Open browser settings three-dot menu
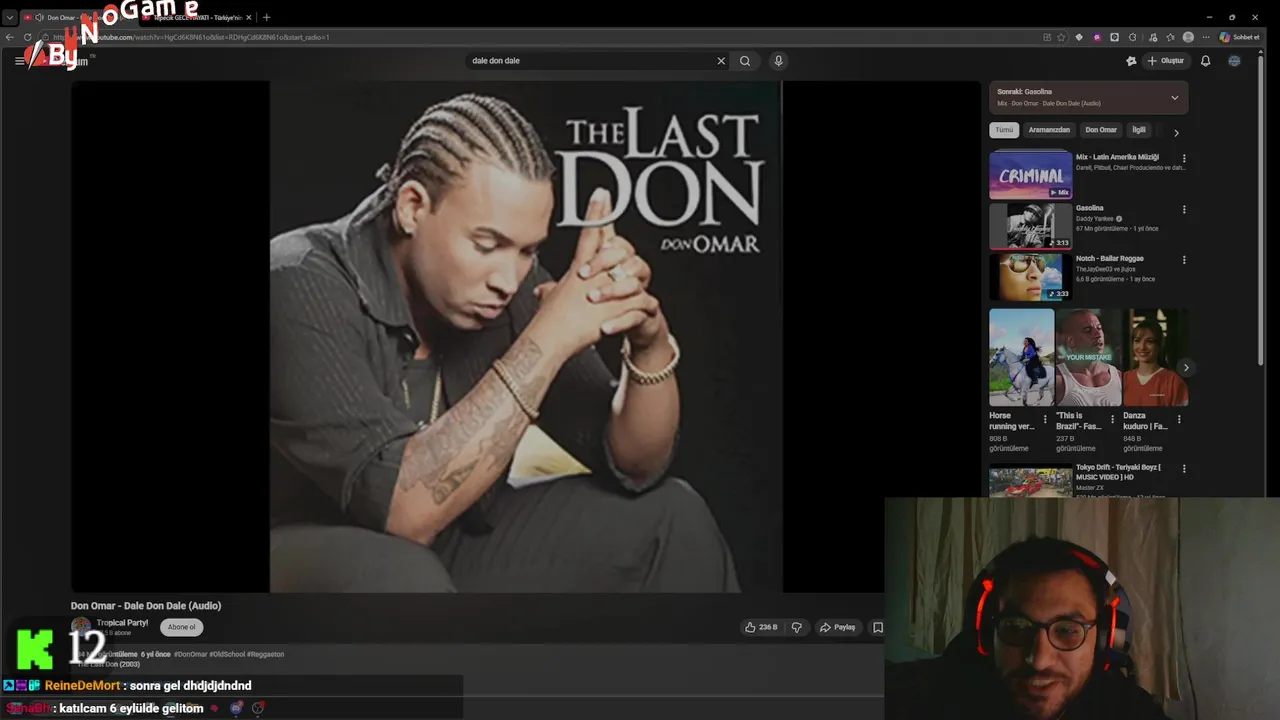 (1206, 37)
